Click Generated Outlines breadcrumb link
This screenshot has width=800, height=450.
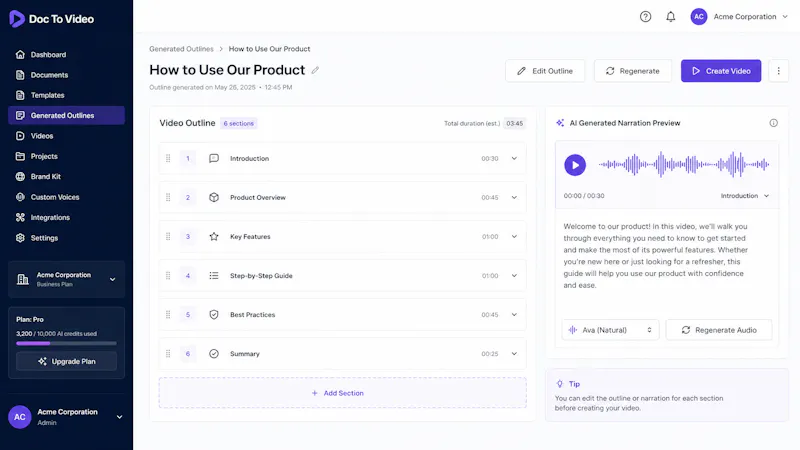(x=181, y=49)
